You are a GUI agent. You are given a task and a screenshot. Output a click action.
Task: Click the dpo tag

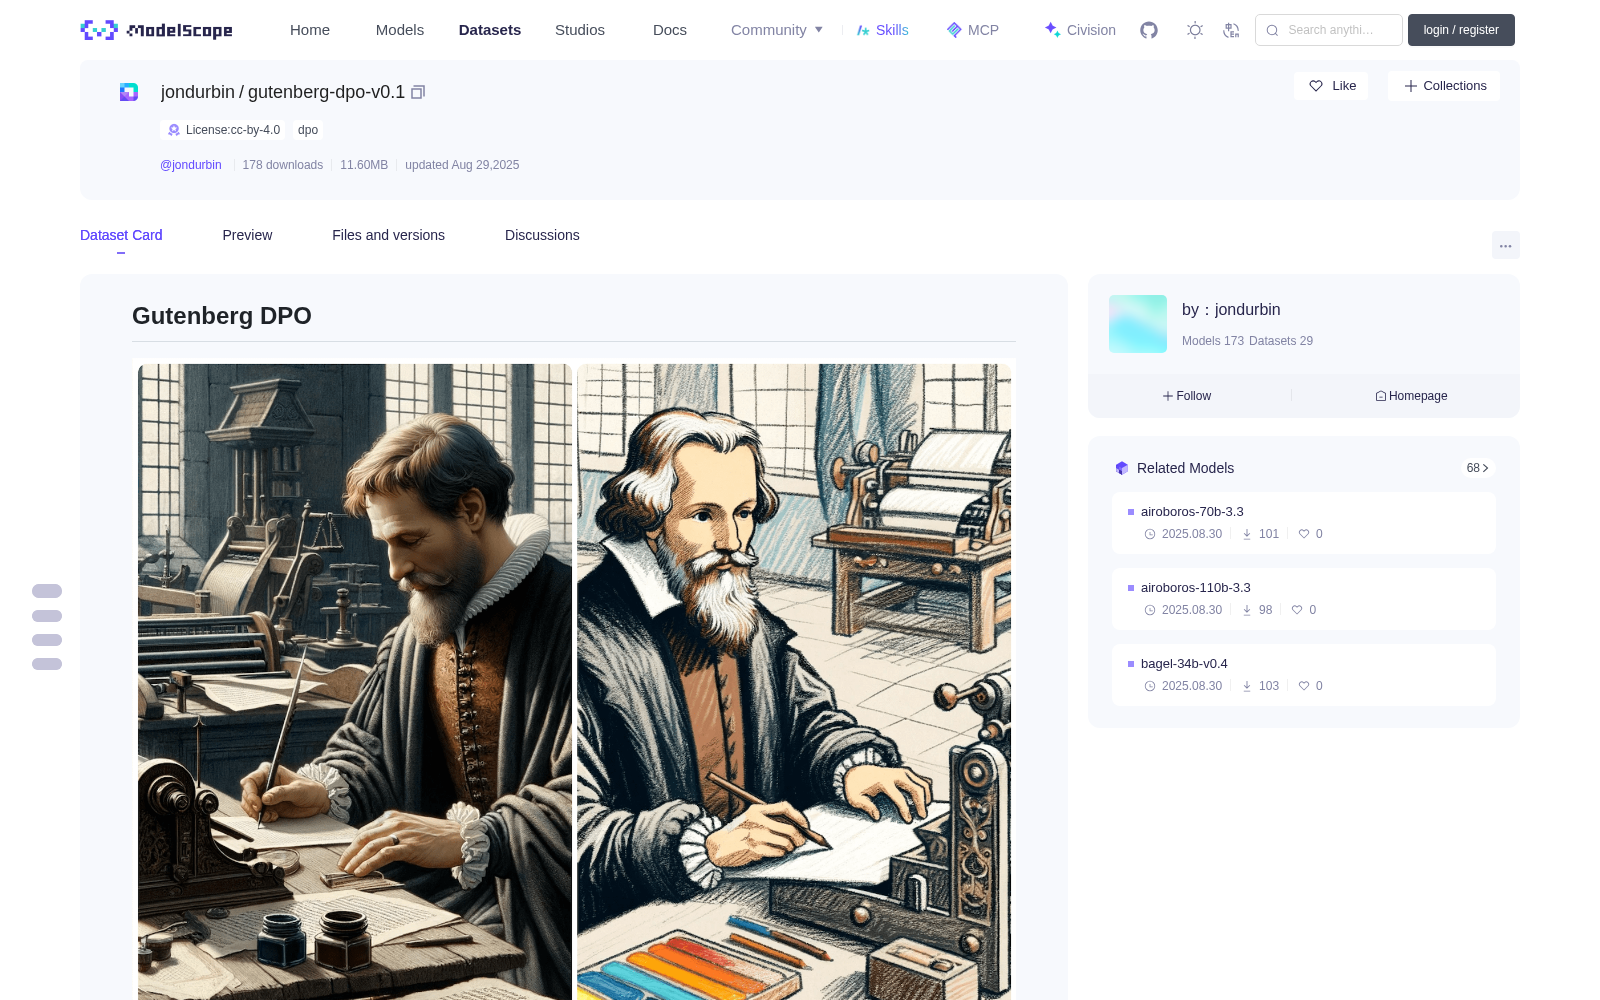[x=308, y=130]
